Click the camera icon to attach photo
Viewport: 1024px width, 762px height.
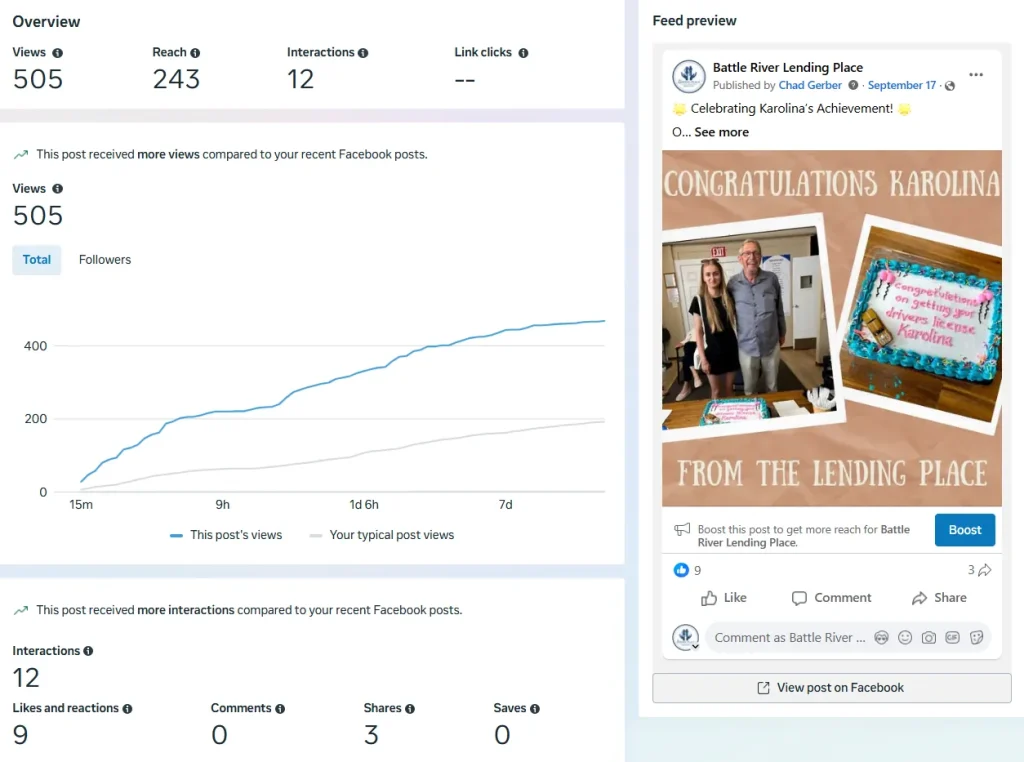tap(929, 638)
